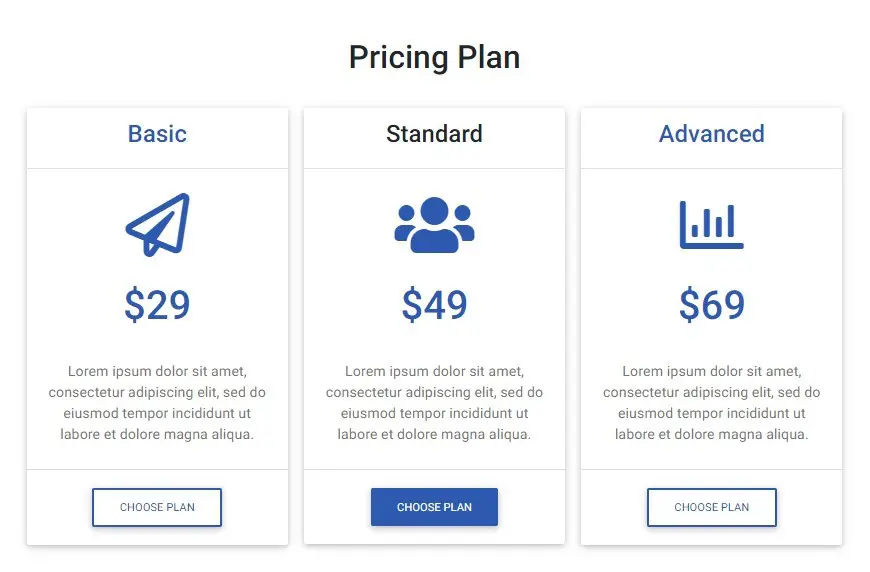
Task: Select the $69 price label
Action: pos(711,304)
